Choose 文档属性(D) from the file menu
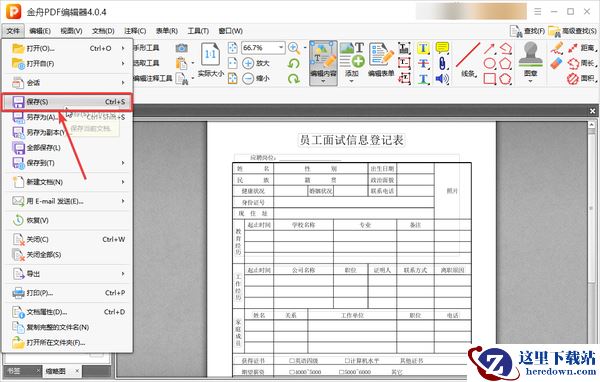Viewport: 600px width, 382px height. (x=68, y=312)
